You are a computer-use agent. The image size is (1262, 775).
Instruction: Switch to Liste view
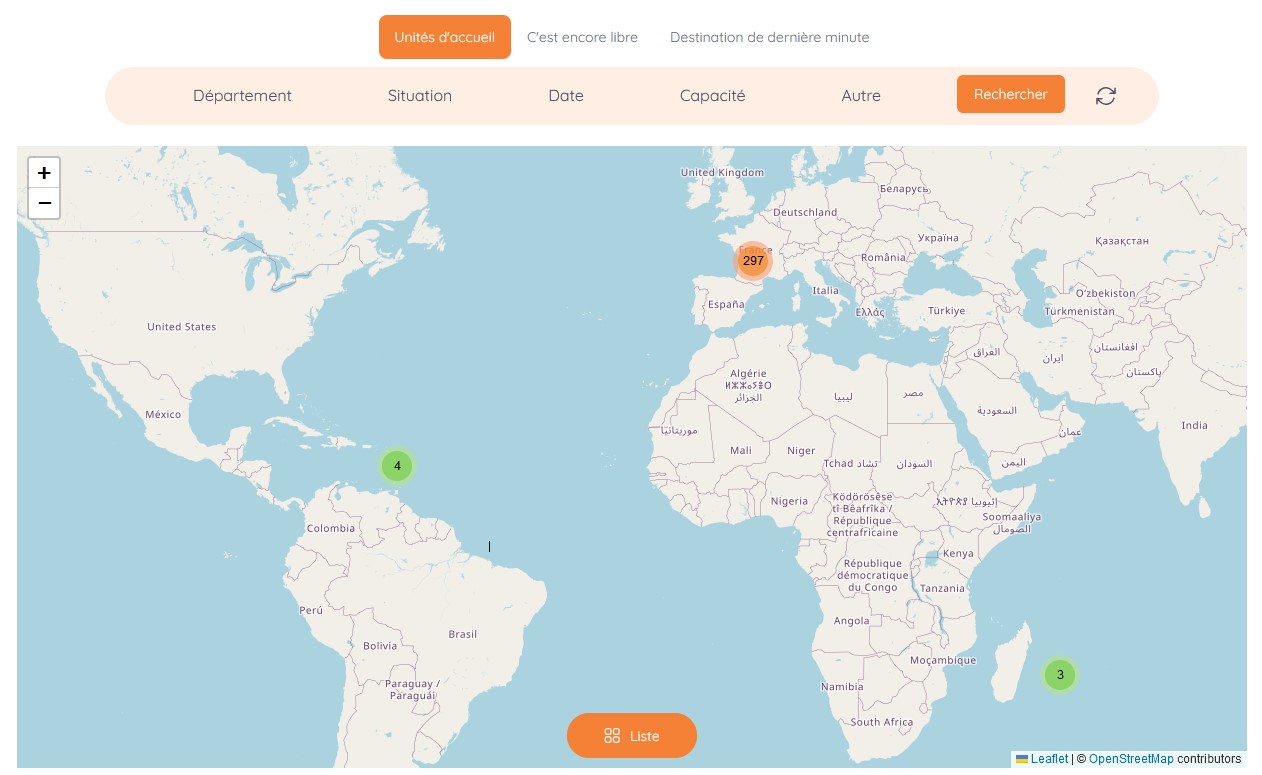point(632,736)
